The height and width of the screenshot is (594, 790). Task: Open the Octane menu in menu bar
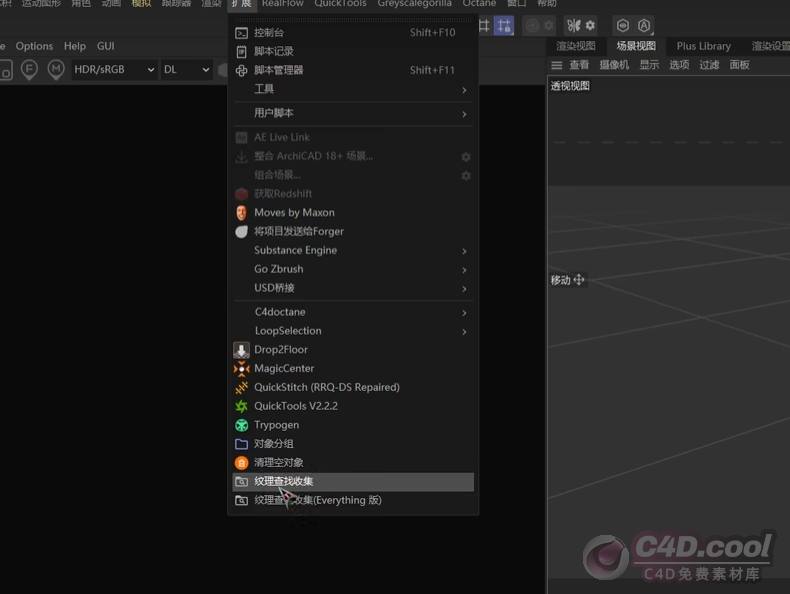point(479,4)
